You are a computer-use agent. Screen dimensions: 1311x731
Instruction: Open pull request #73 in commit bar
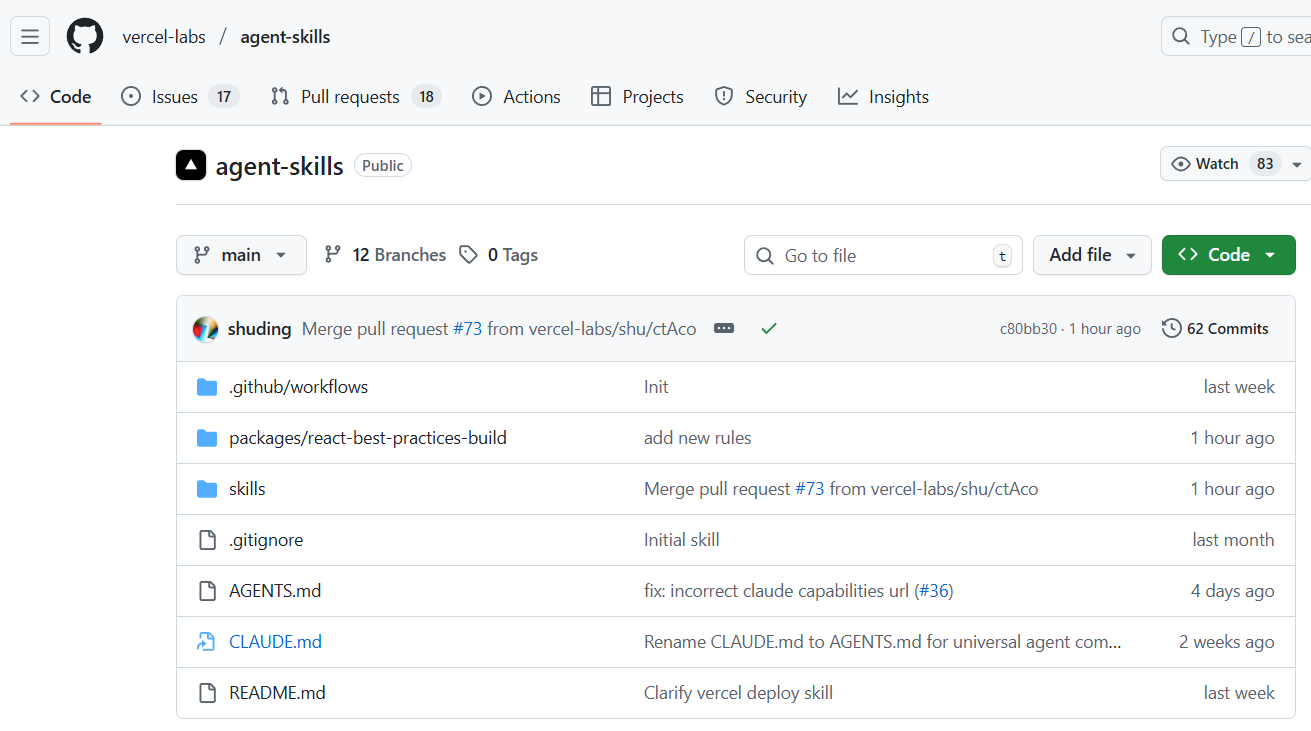(x=467, y=329)
